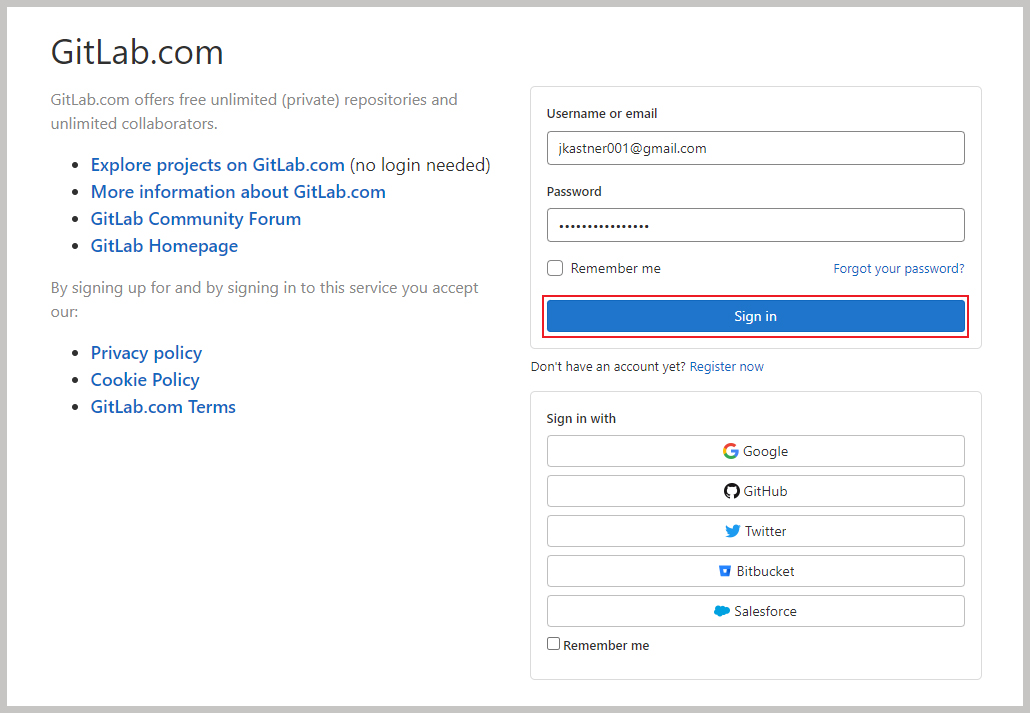Click the Google logo icon
Image resolution: width=1030 pixels, height=713 pixels.
coord(730,451)
